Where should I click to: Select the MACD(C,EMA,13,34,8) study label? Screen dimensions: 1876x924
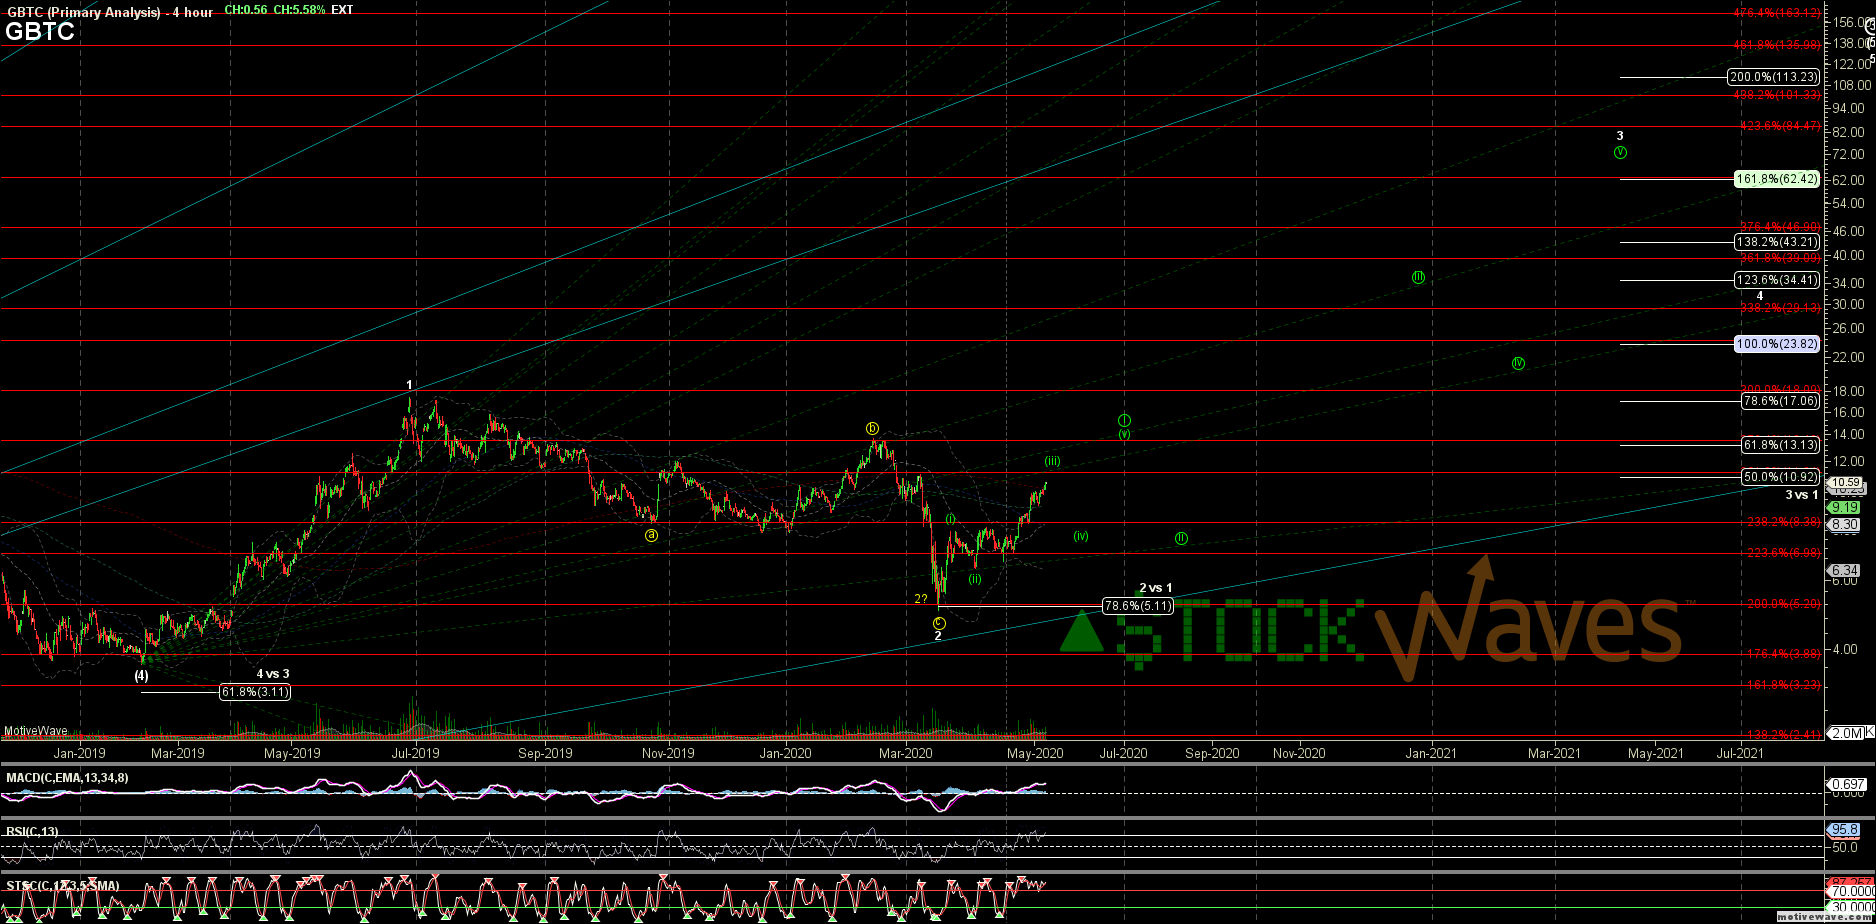[67, 778]
